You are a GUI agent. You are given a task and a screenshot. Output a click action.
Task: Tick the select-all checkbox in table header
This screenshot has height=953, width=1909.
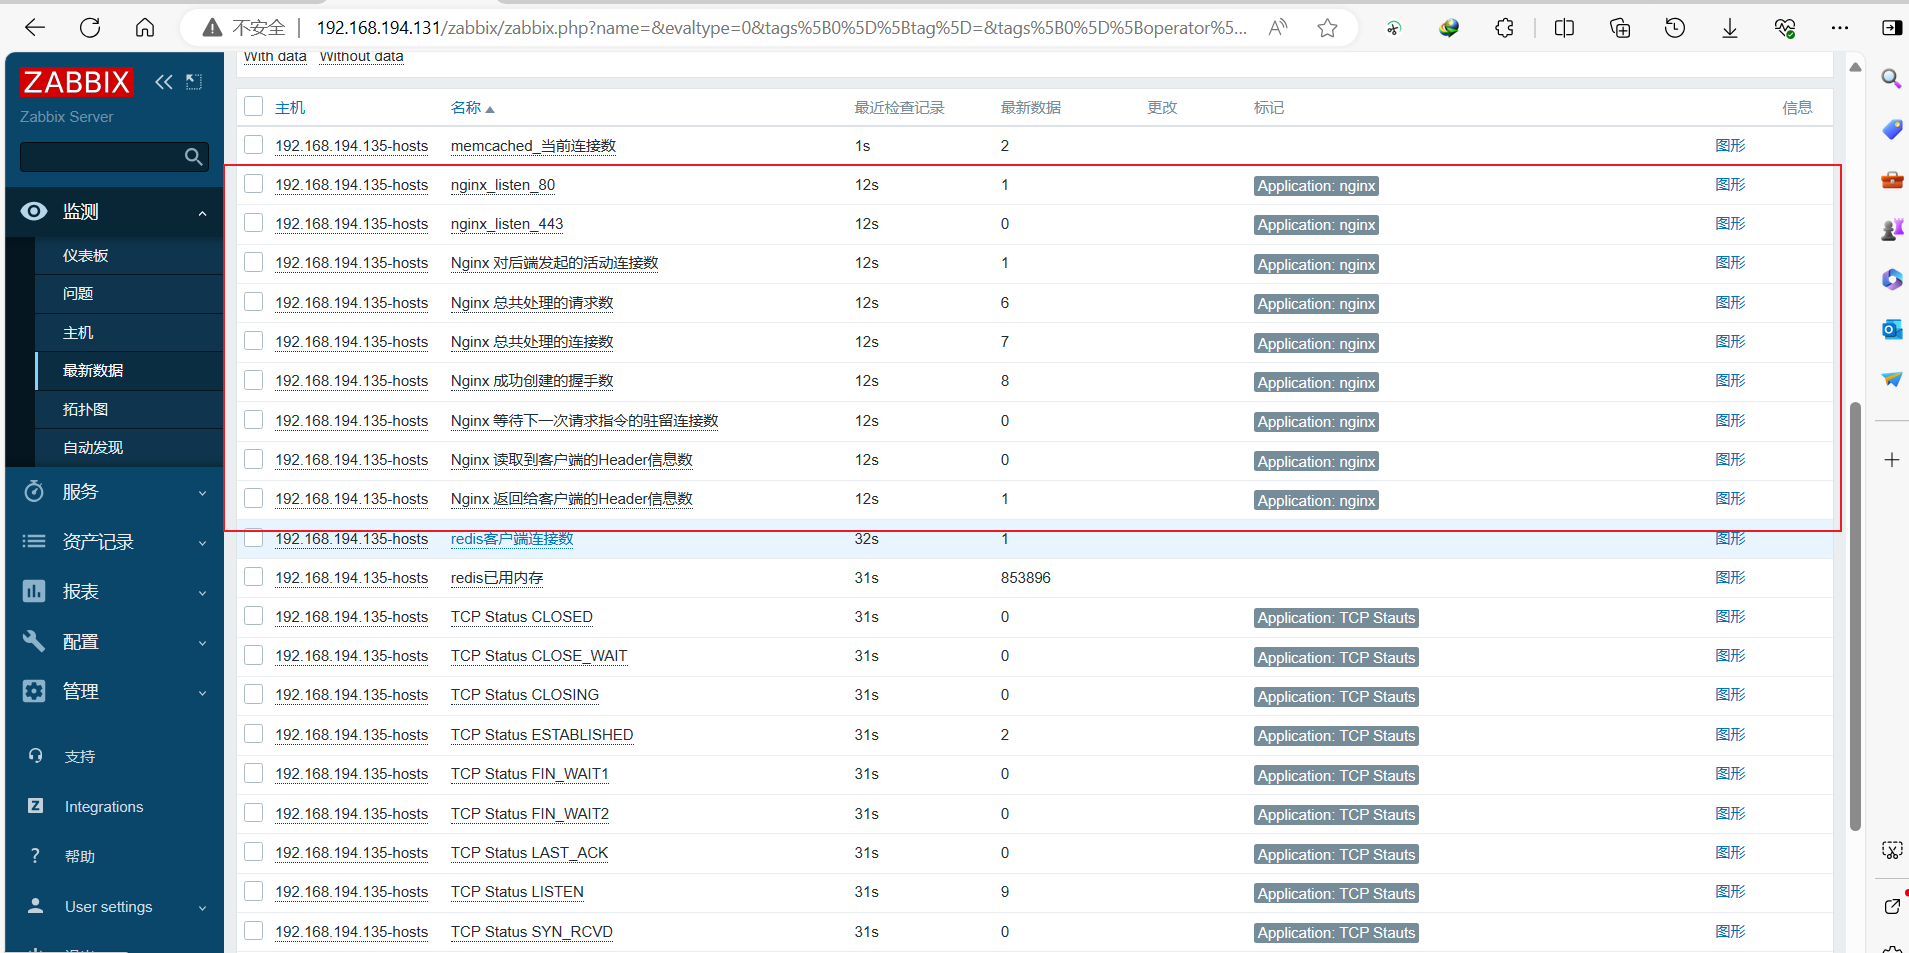254,106
